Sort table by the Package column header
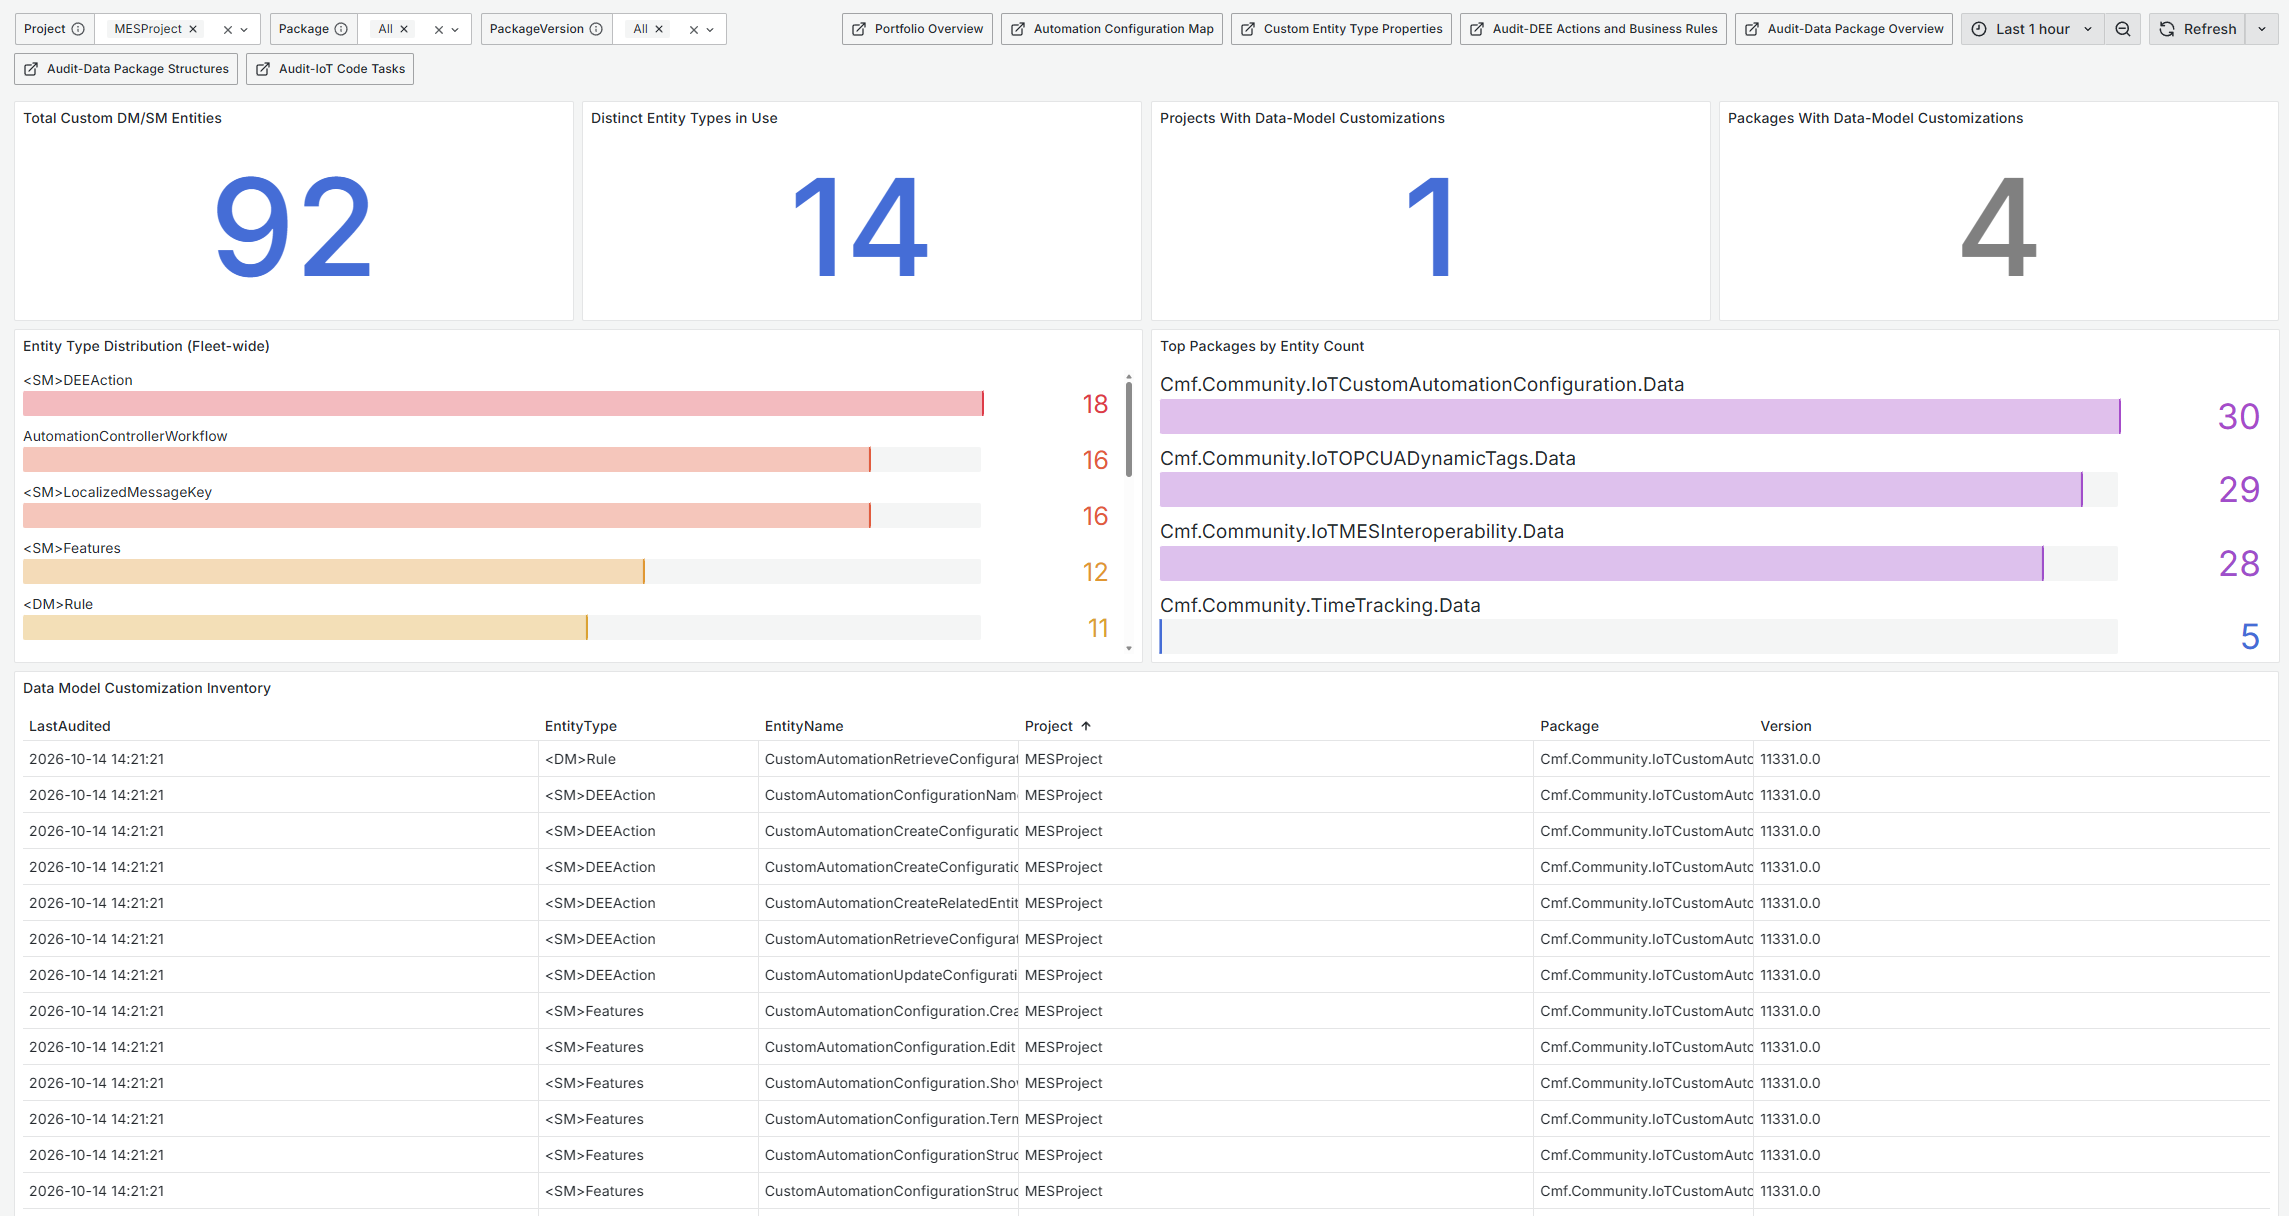 [1569, 726]
